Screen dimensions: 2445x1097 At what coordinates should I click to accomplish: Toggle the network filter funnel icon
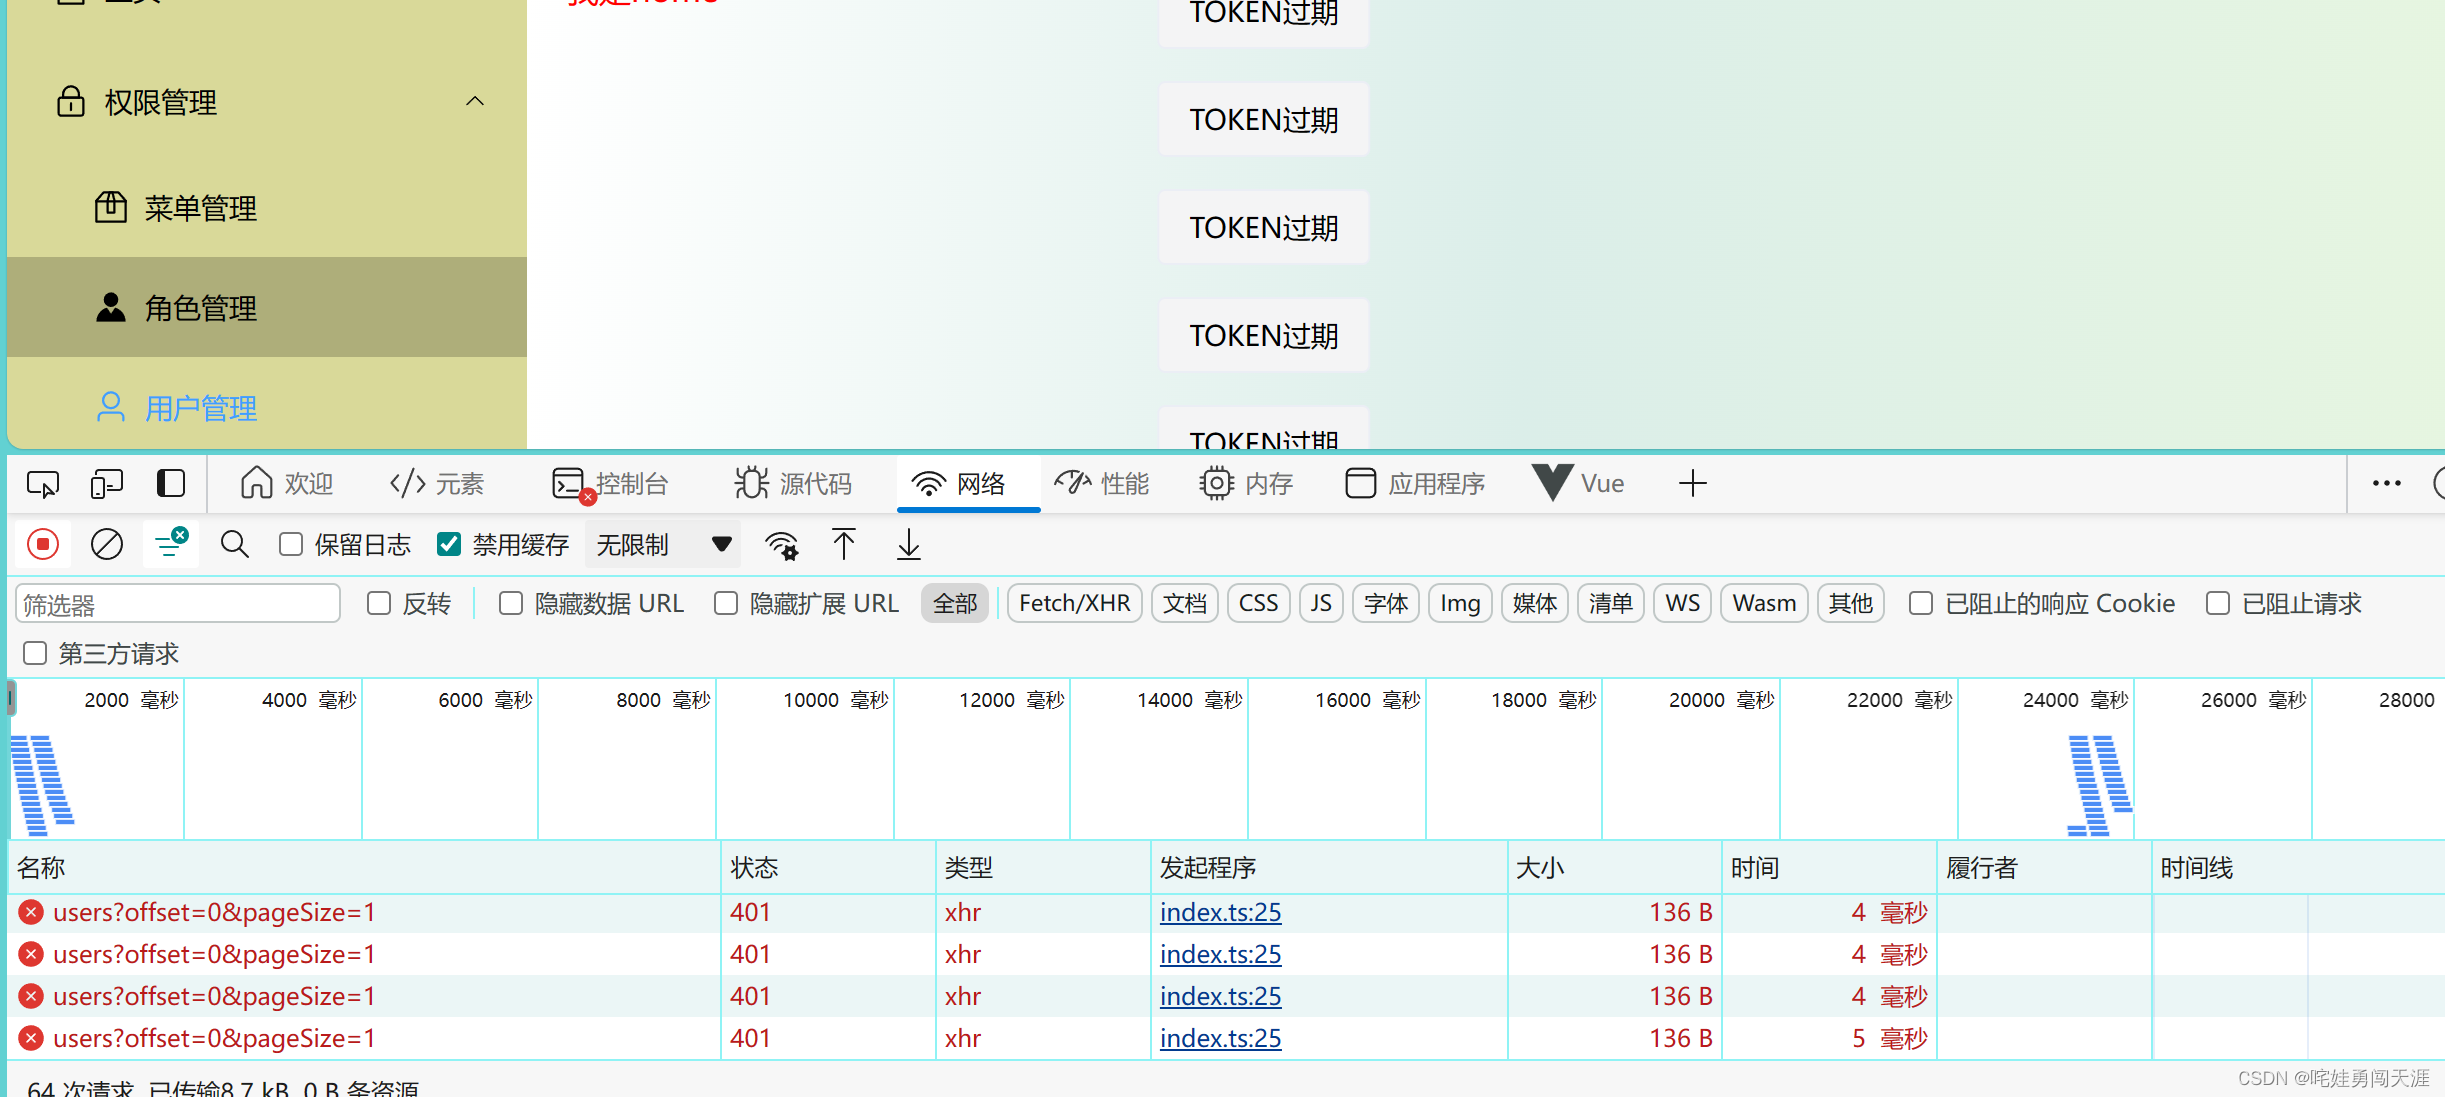tap(170, 545)
